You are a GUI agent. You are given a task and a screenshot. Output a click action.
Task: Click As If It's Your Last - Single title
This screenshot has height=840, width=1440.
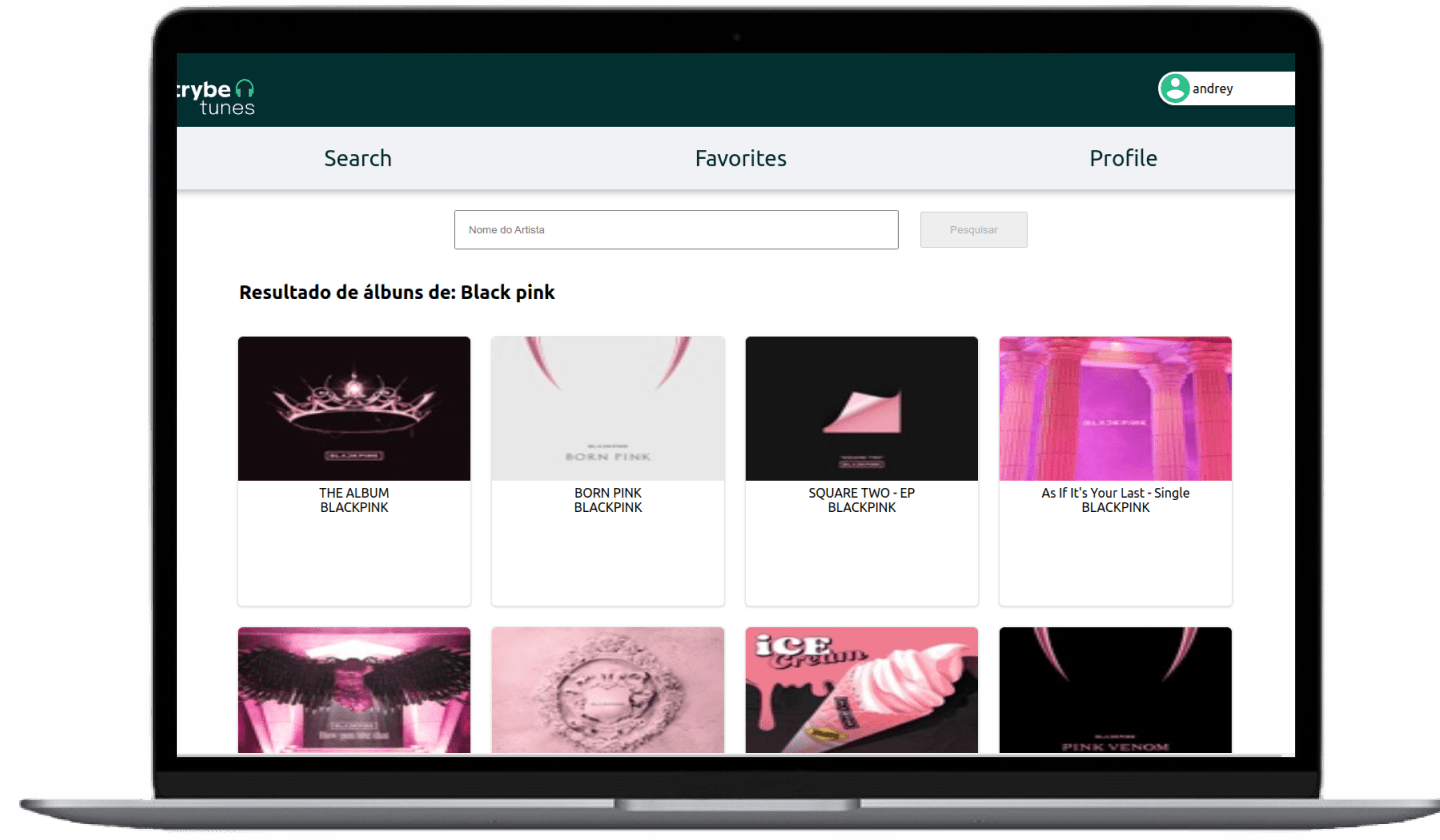point(1115,493)
